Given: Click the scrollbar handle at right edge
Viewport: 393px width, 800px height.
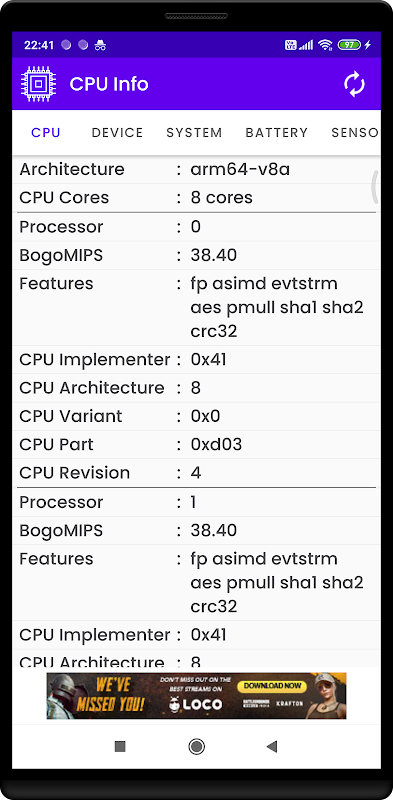Looking at the screenshot, I should click(375, 187).
